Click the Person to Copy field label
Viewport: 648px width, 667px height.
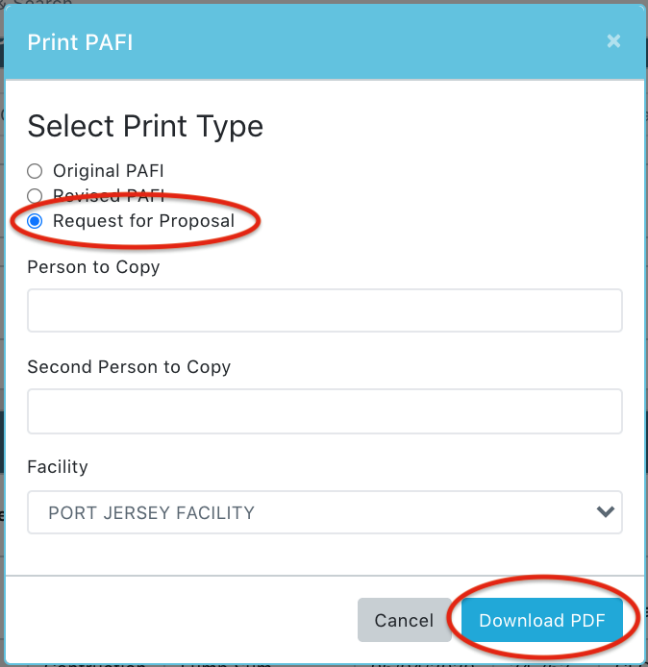(x=93, y=267)
